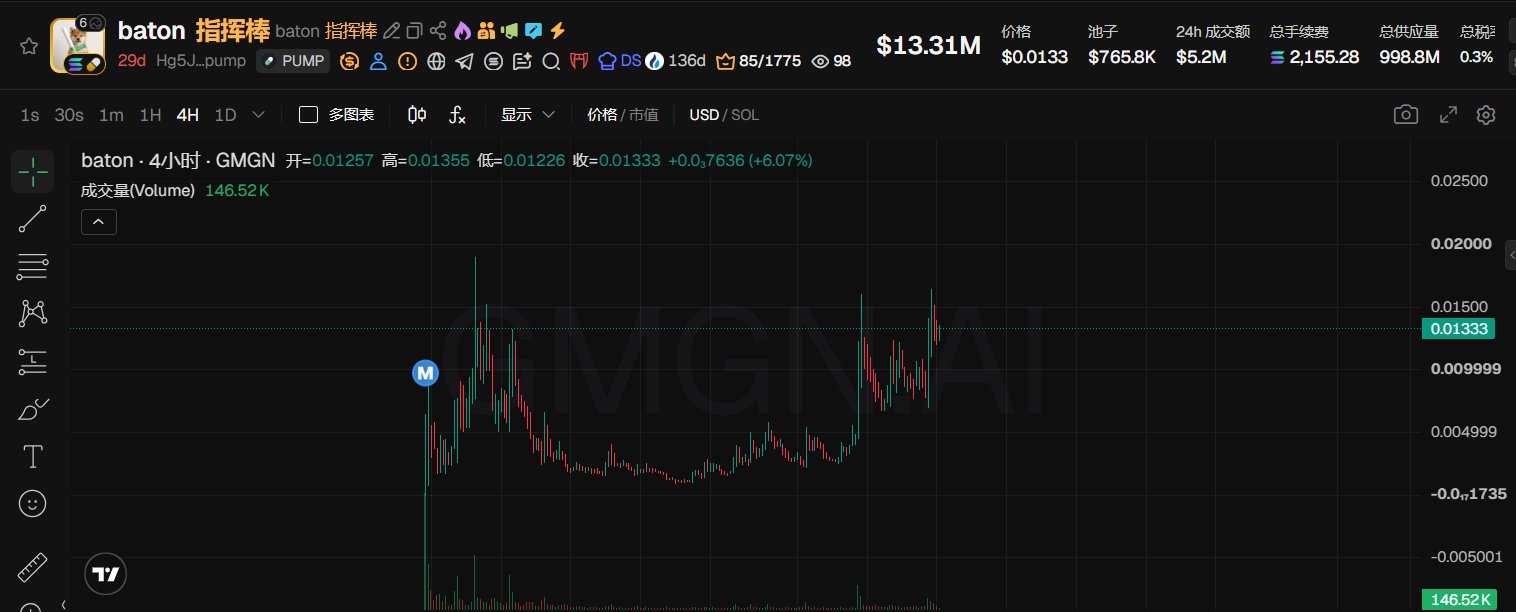Expand the 显示 display dropdown
This screenshot has width=1516, height=612.
point(527,115)
